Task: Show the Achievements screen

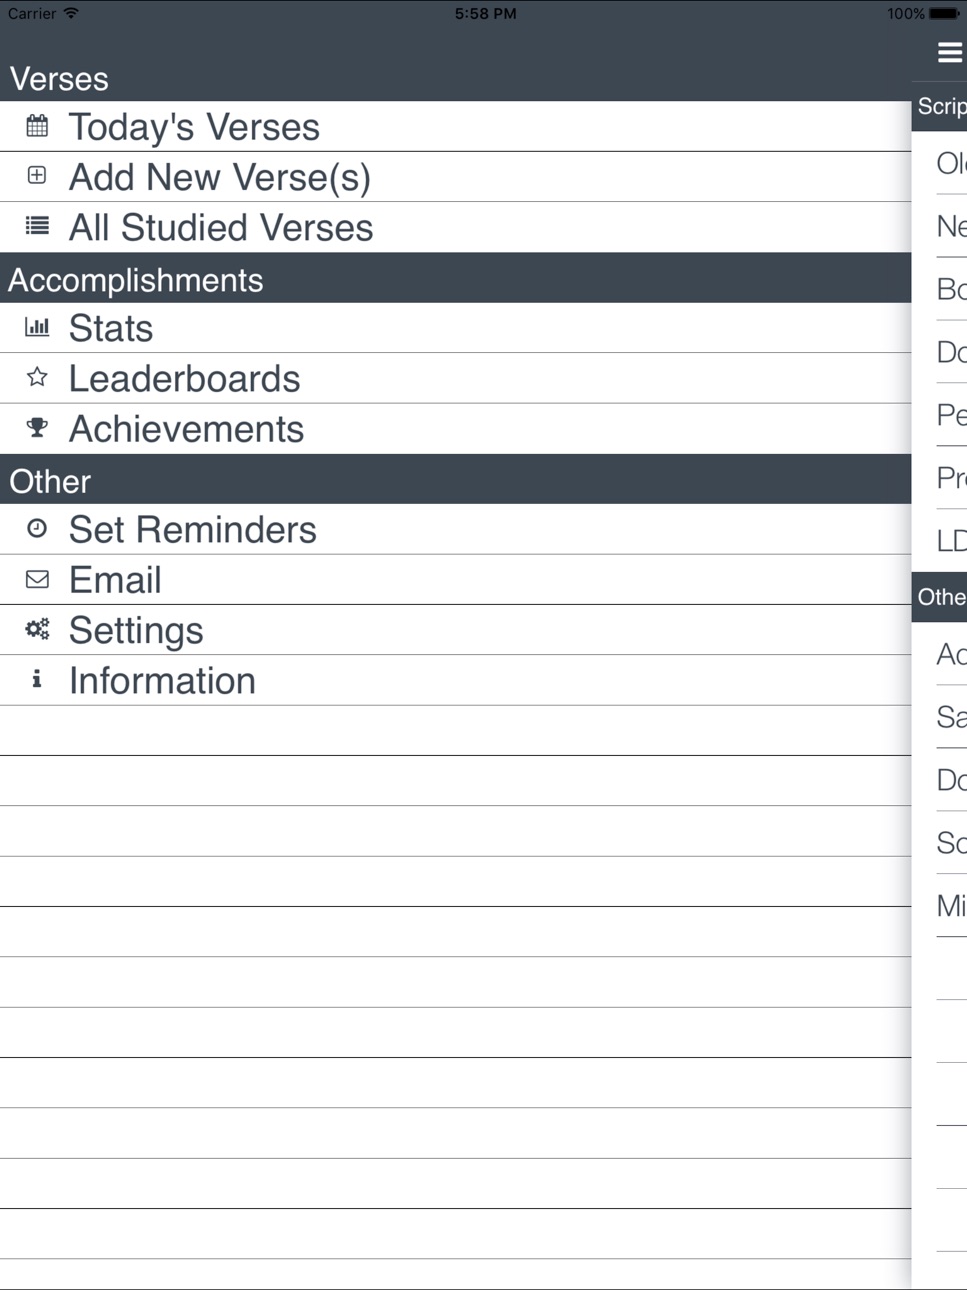Action: (455, 429)
